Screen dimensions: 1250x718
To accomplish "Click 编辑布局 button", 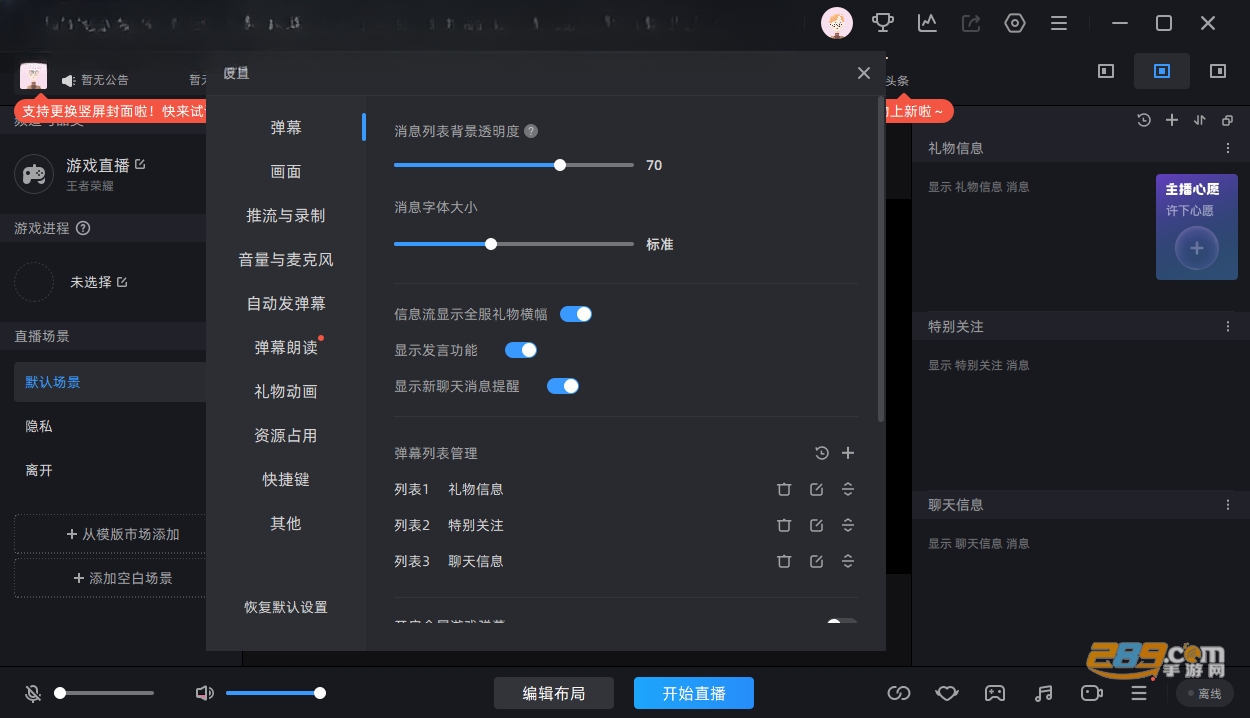I will pyautogui.click(x=554, y=693).
